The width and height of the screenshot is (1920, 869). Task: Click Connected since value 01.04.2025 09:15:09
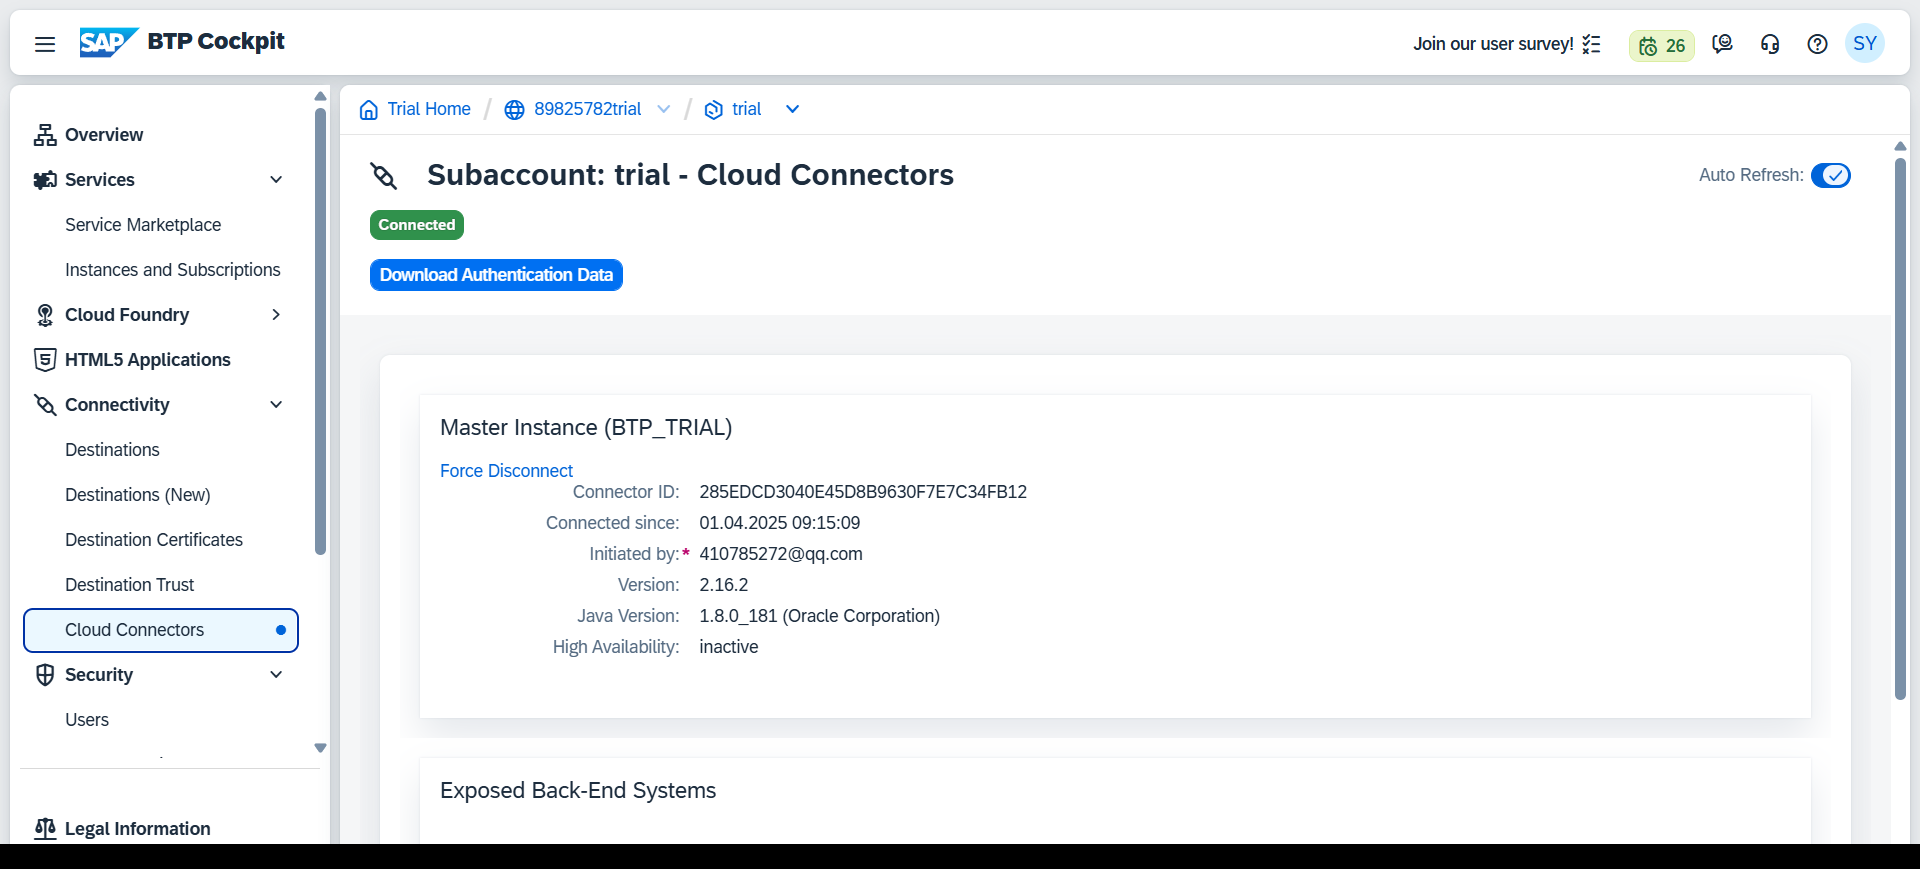(x=780, y=523)
